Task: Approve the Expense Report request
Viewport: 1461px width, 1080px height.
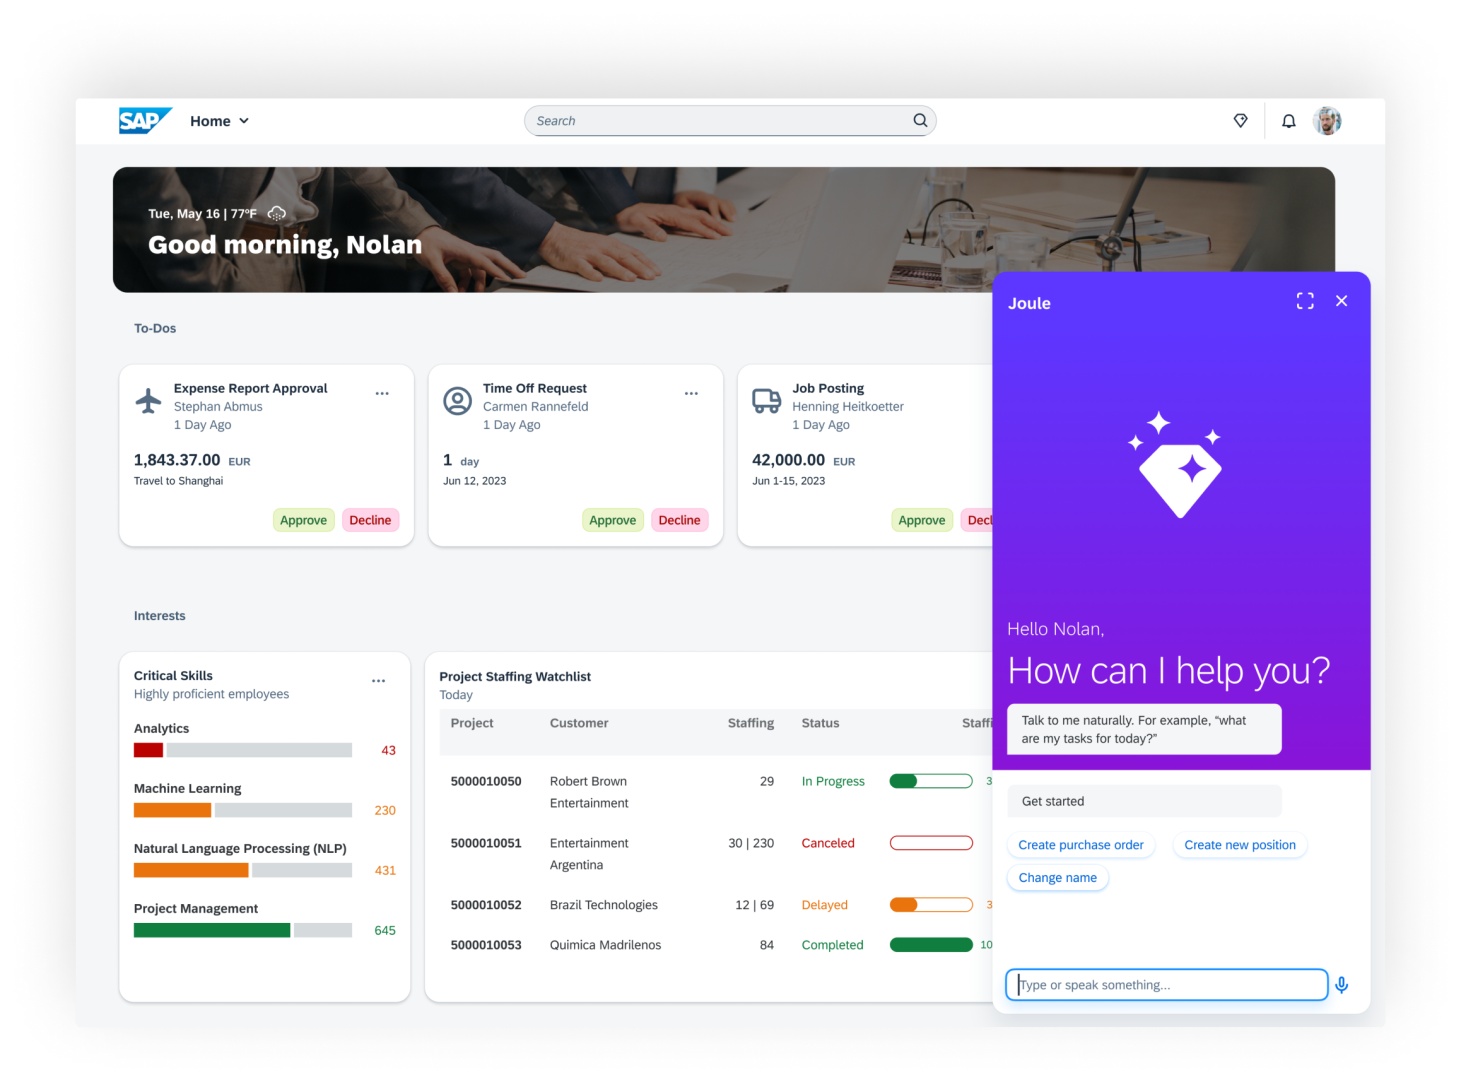Action: coord(303,520)
